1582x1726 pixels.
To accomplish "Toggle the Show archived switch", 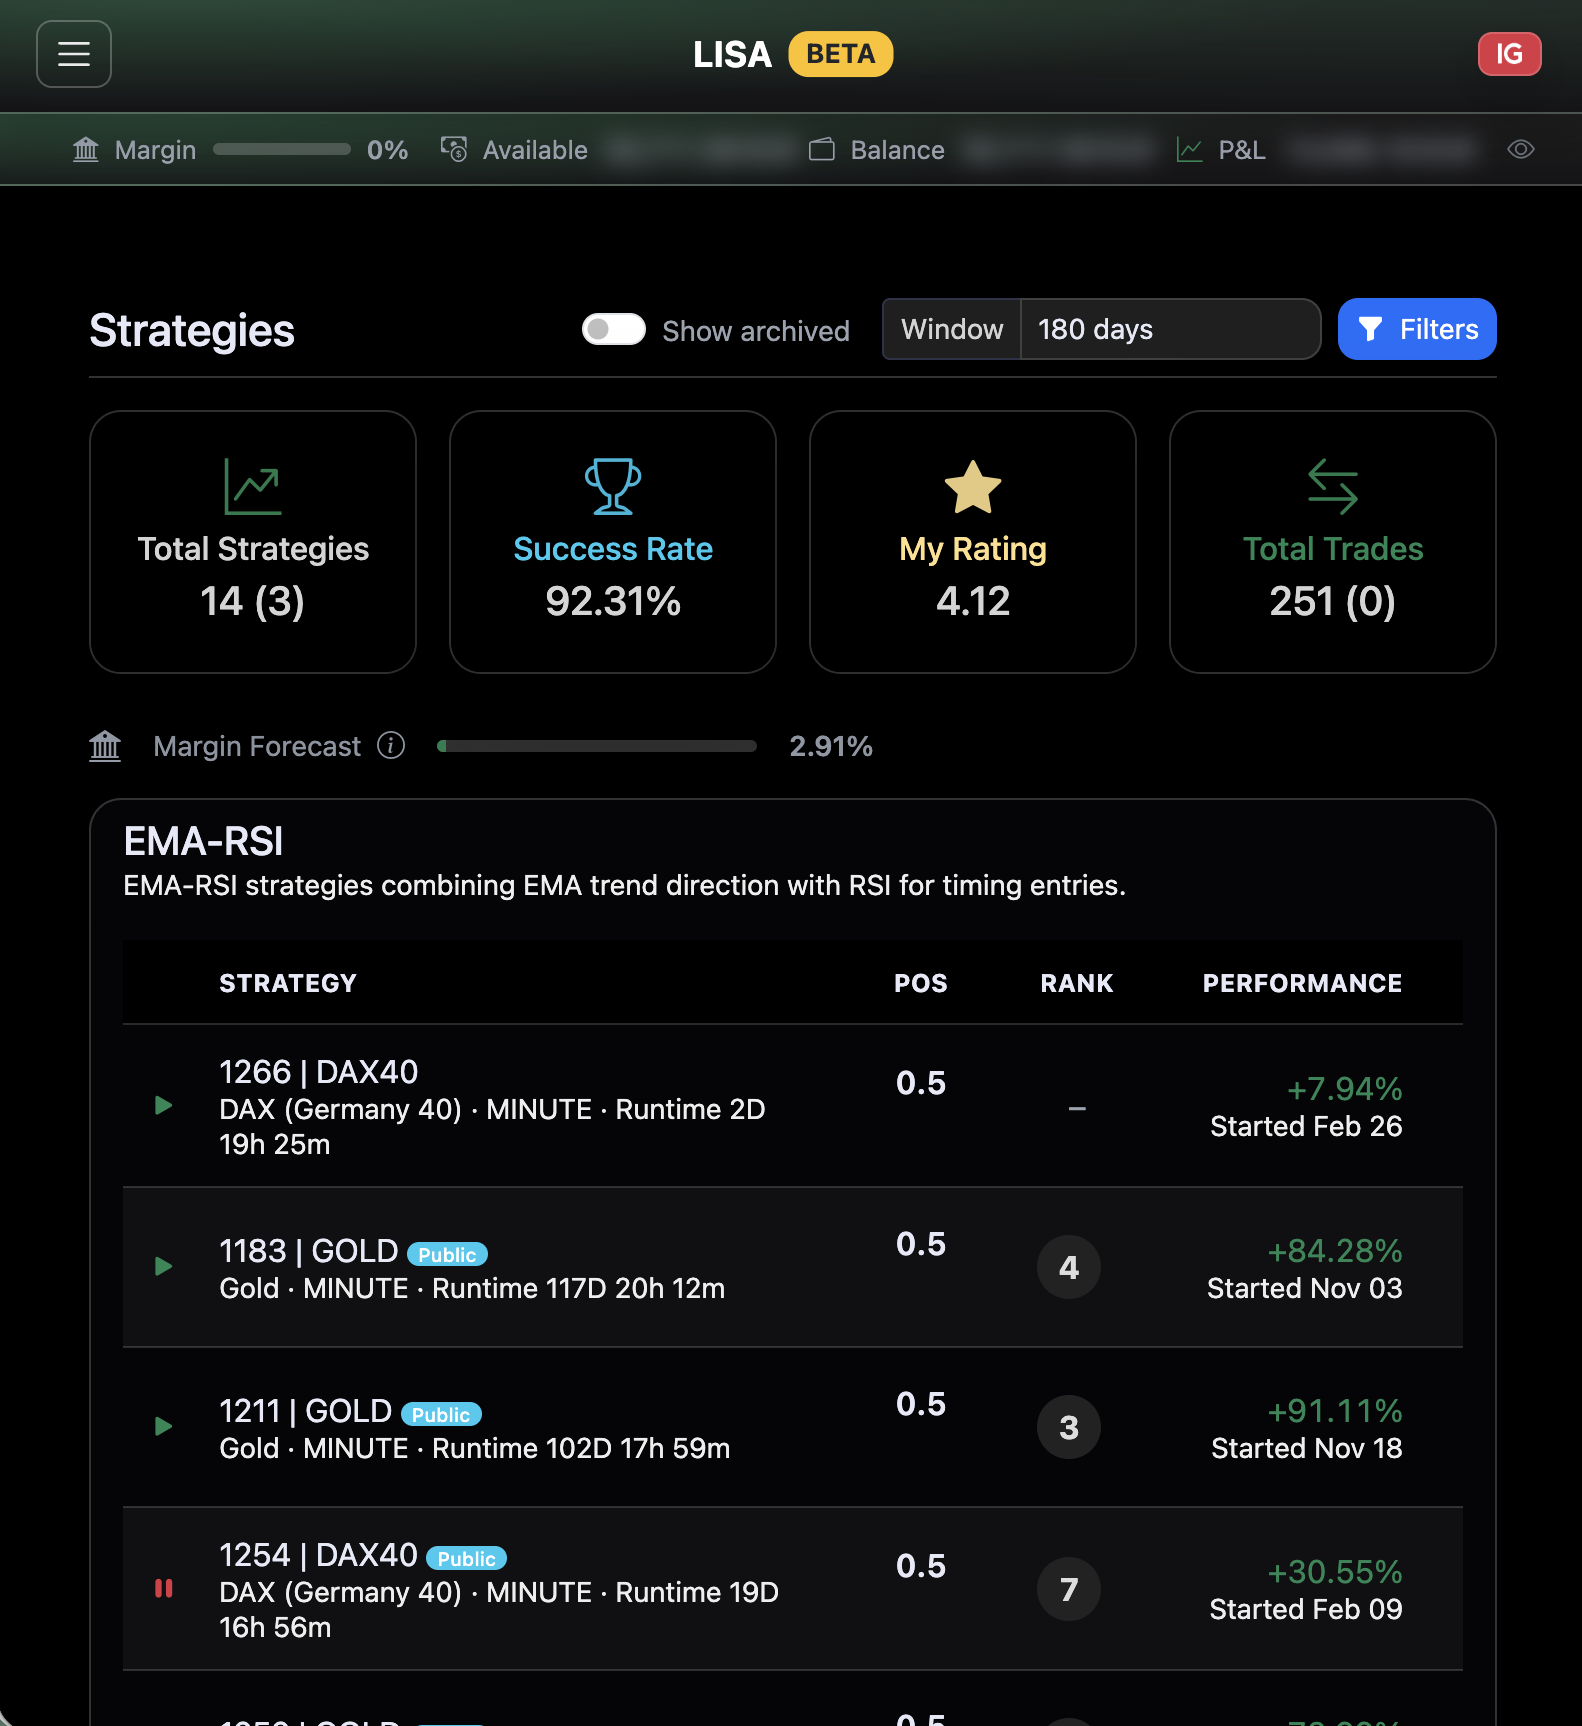I will pos(614,329).
